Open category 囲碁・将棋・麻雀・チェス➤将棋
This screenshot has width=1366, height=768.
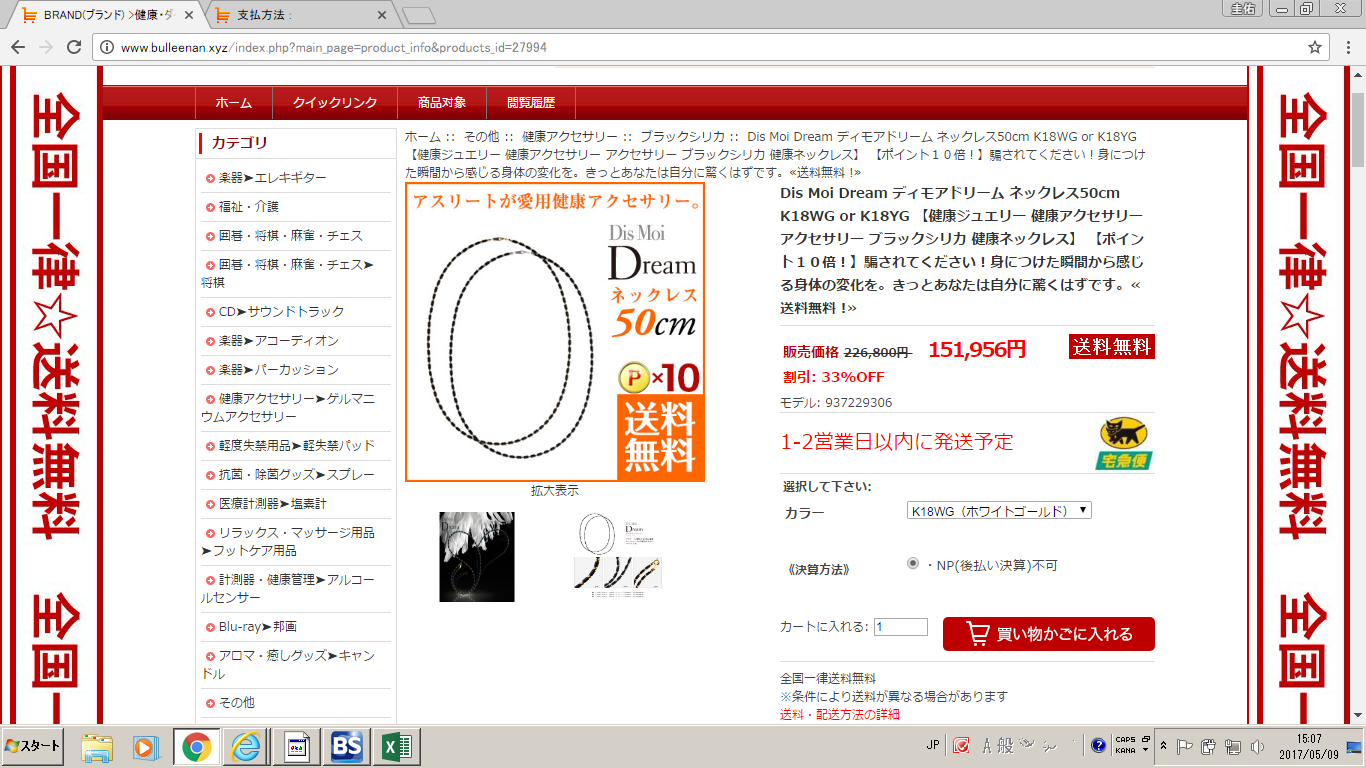[x=289, y=274]
